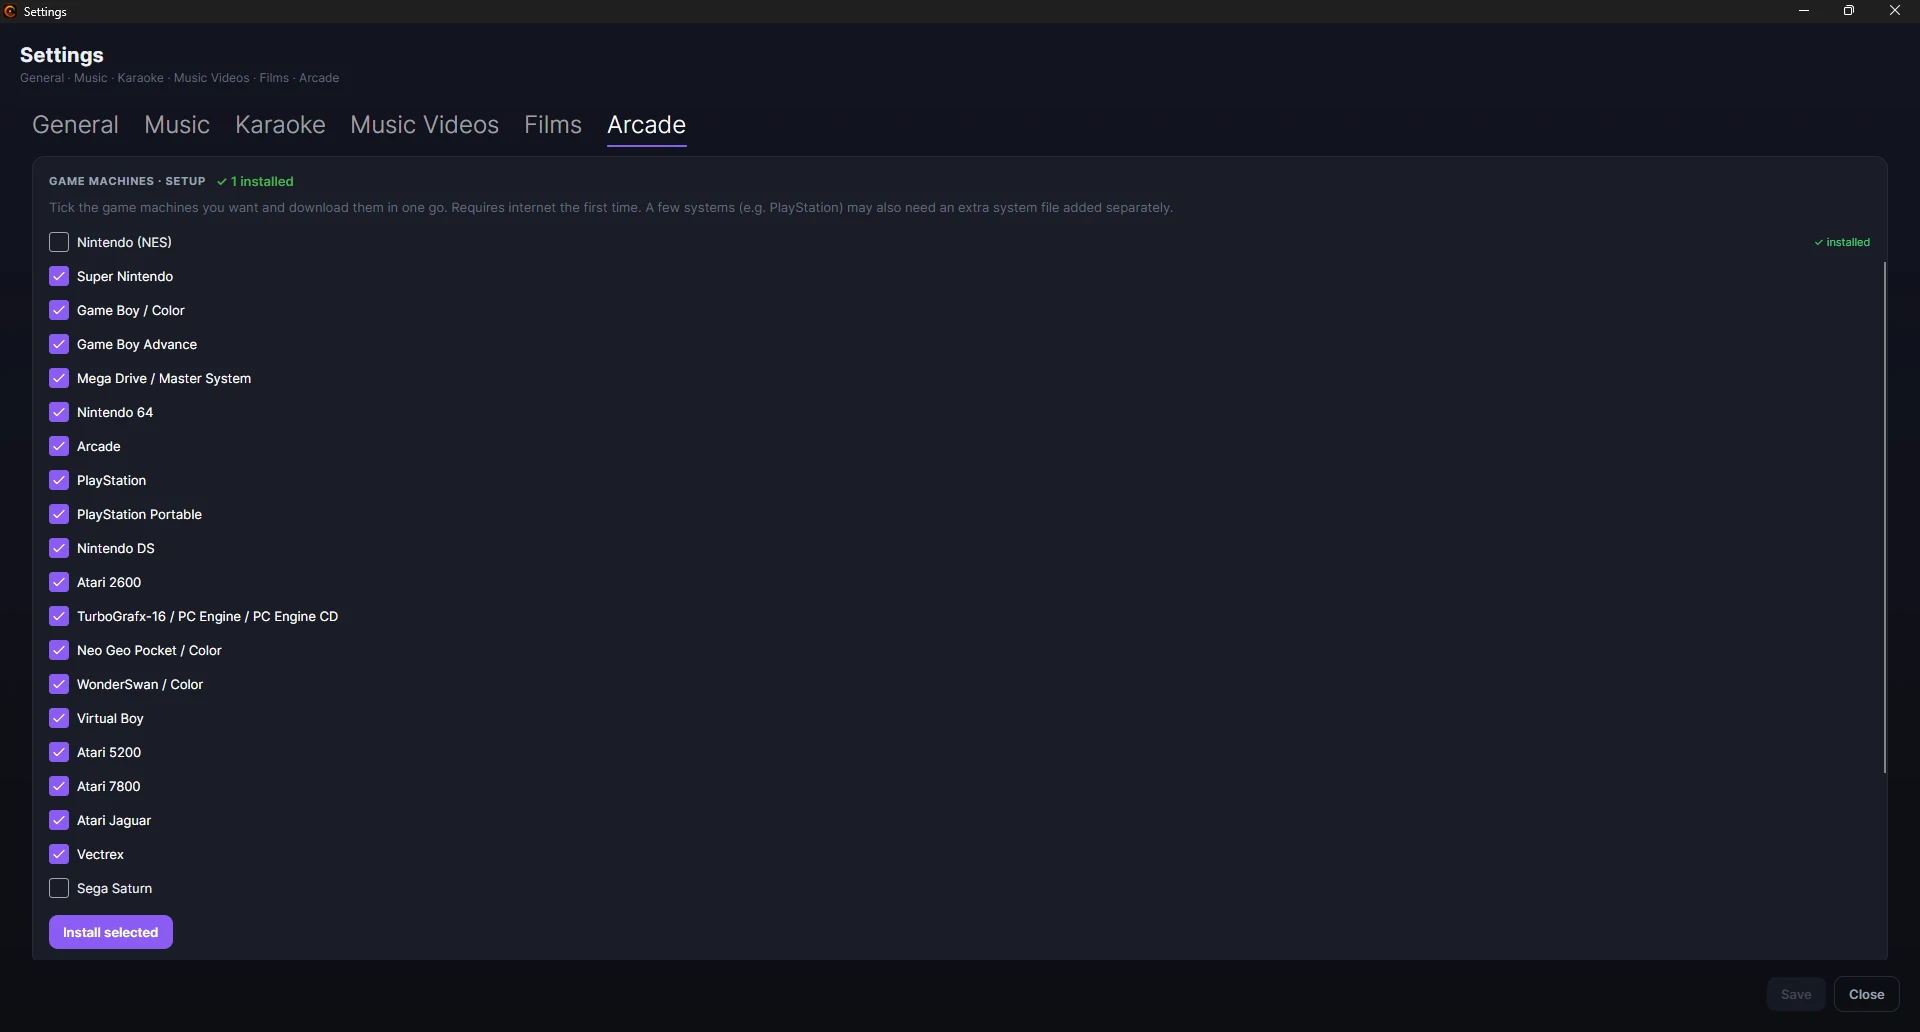This screenshot has height=1032, width=1920.
Task: Enable the Sega Saturn checkbox
Action: (x=59, y=889)
